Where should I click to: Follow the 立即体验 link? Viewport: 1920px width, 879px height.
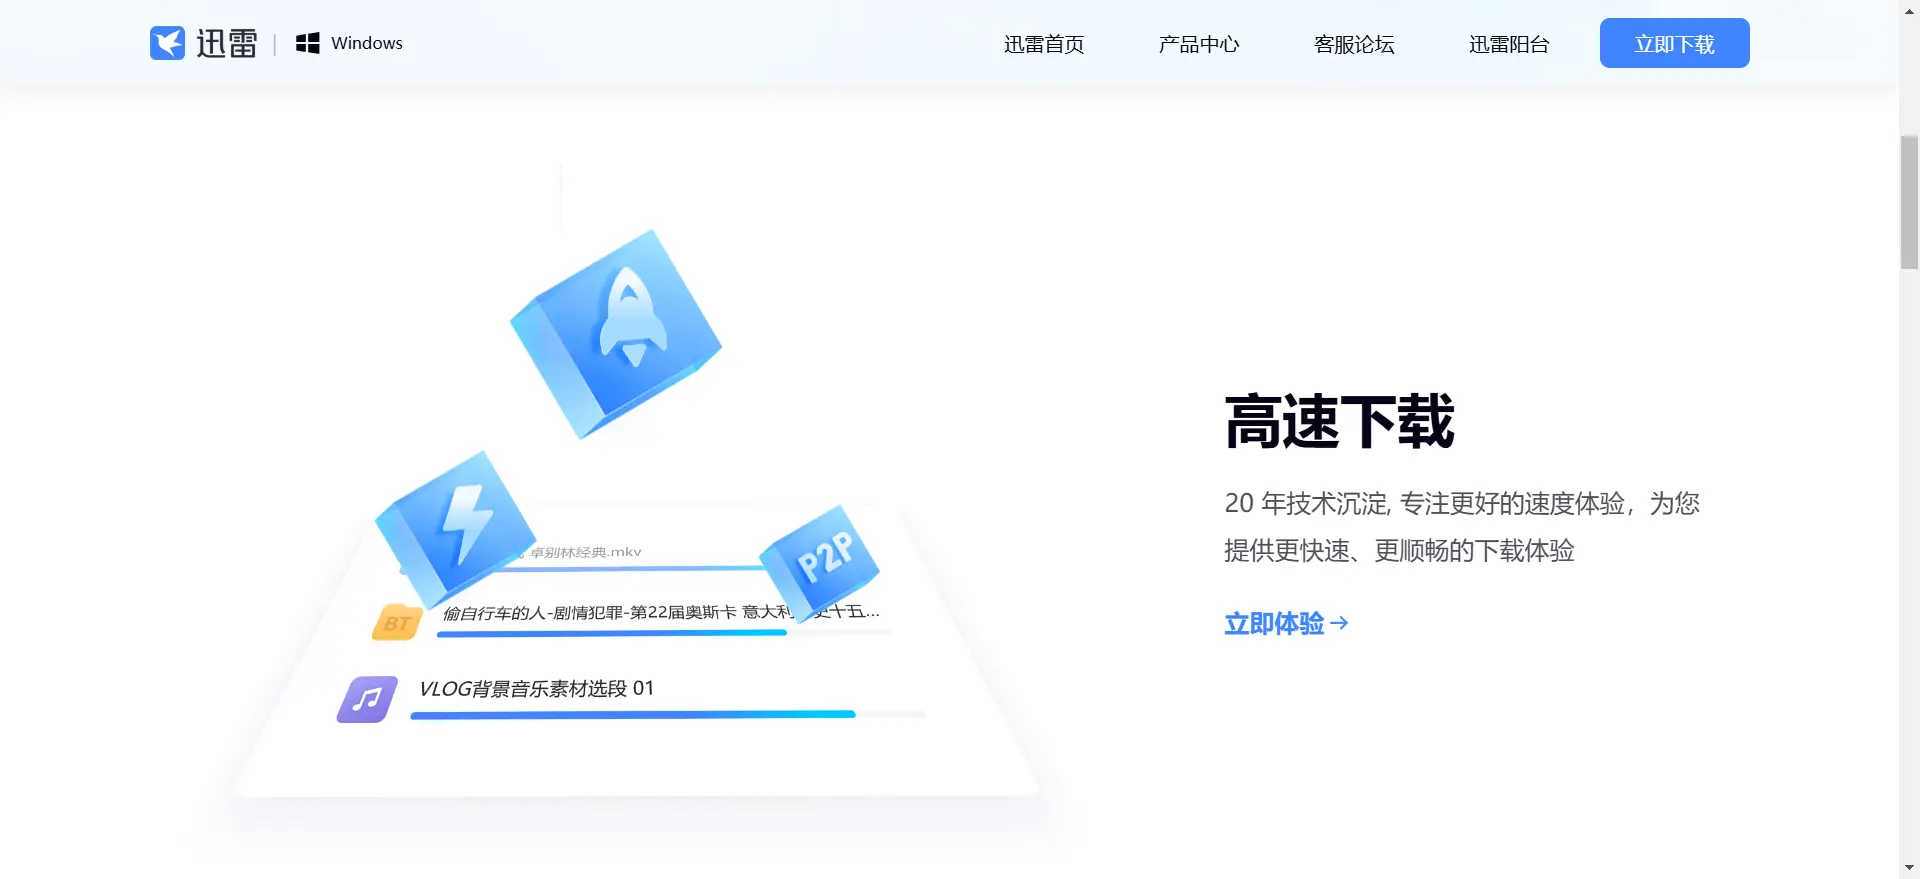pyautogui.click(x=1287, y=623)
